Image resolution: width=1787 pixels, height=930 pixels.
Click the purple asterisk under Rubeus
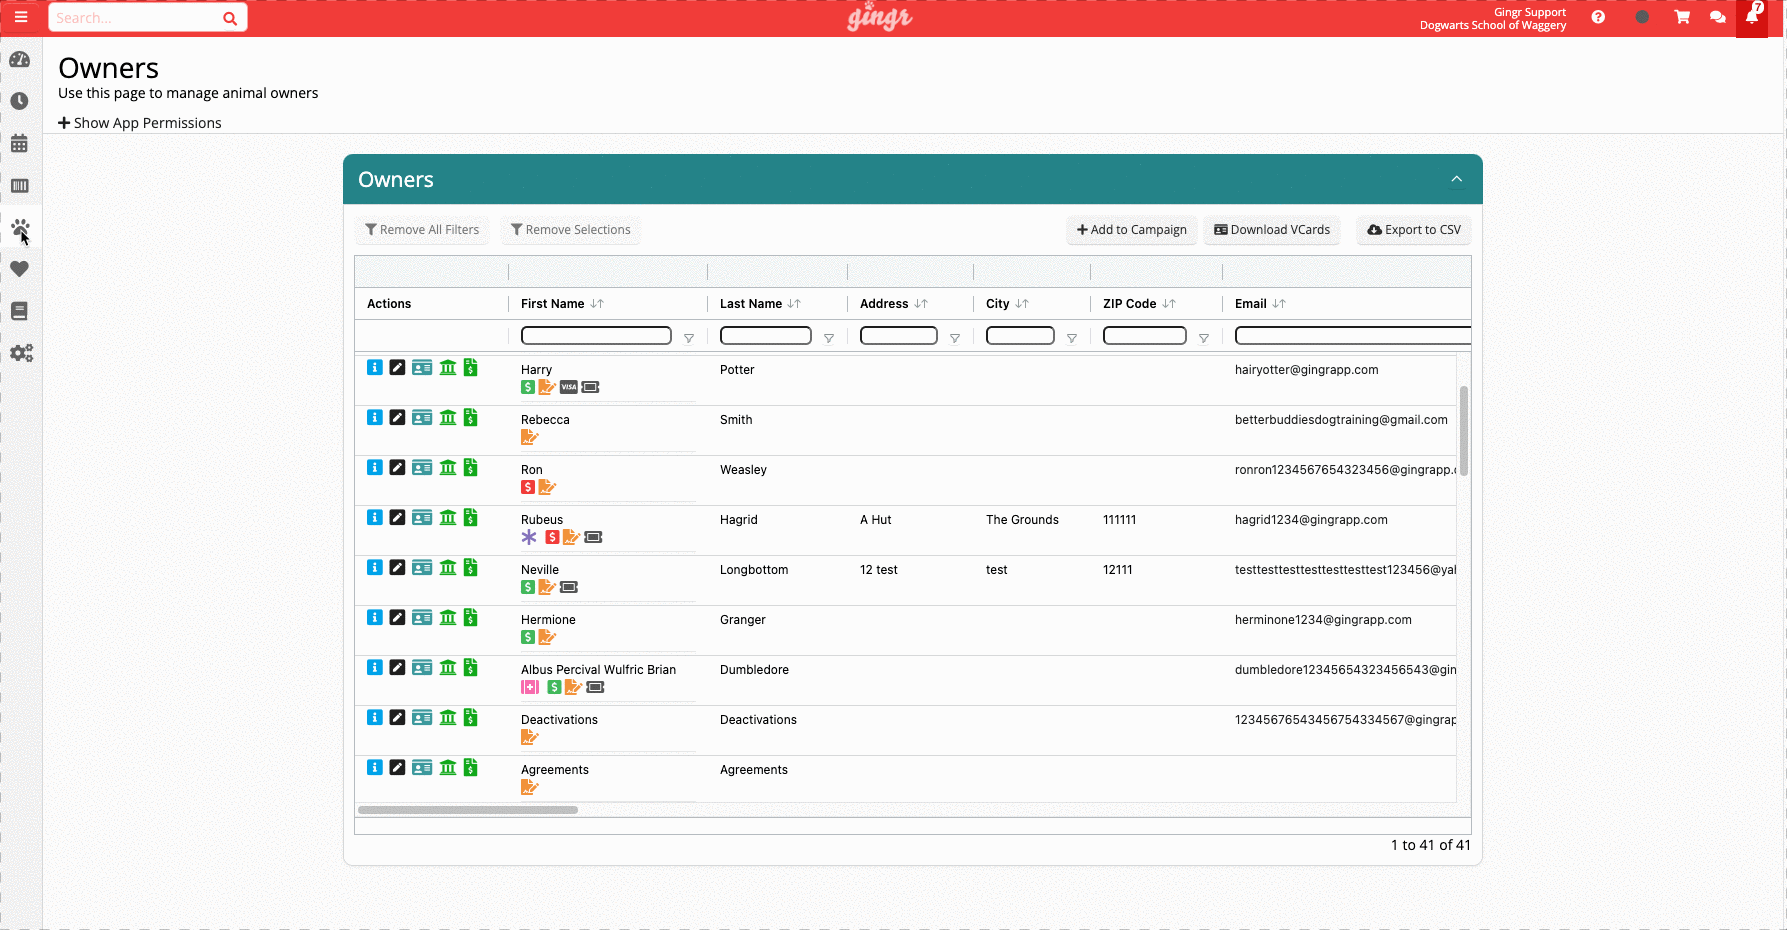pos(529,537)
